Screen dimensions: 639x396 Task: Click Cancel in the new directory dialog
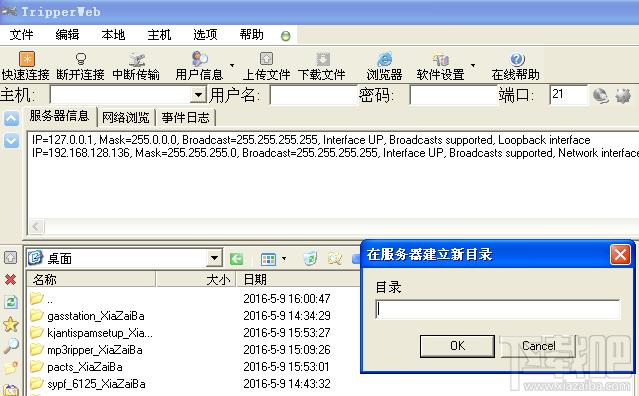coord(538,346)
